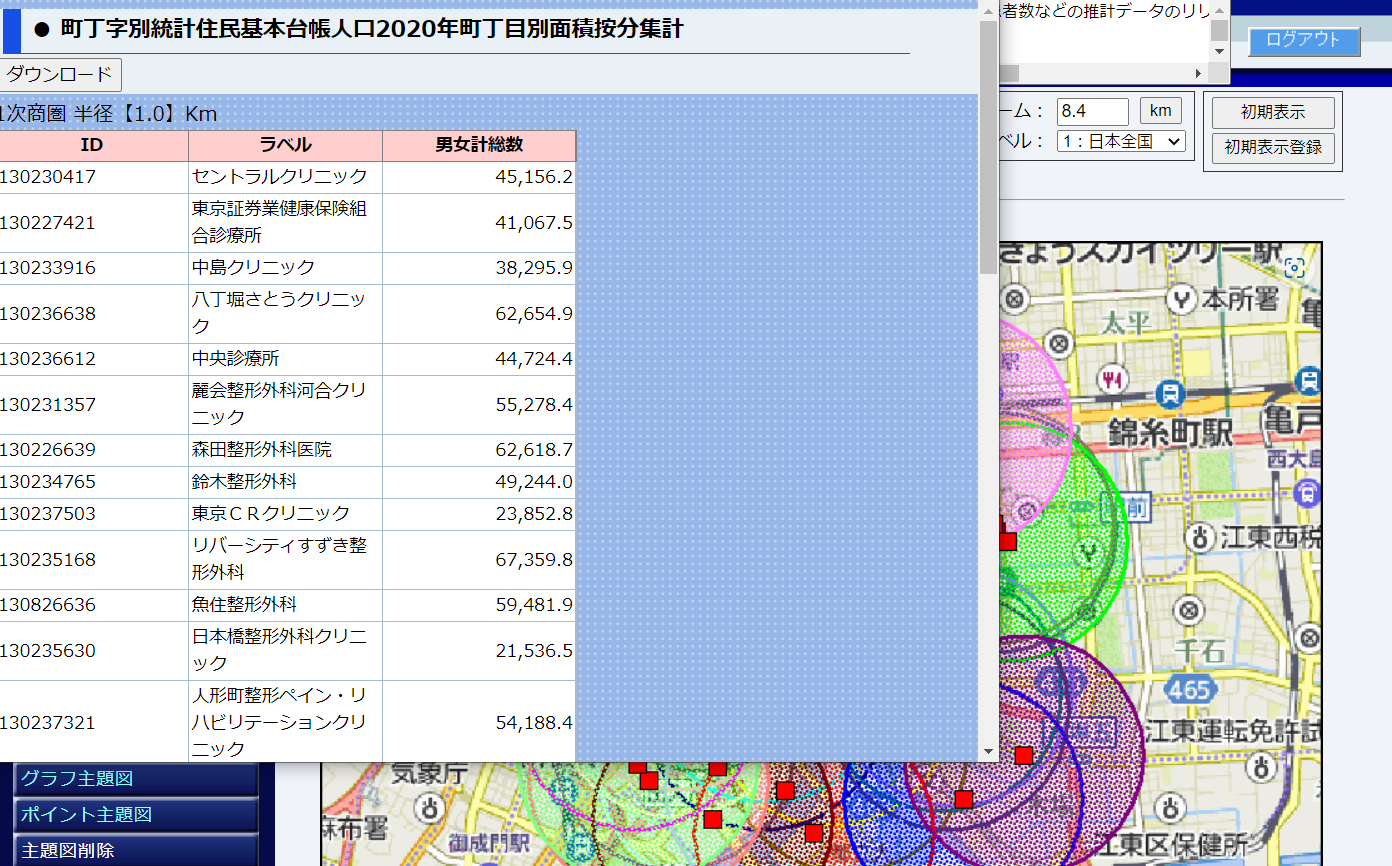Click the circled-X icon left of 太平

[1059, 345]
